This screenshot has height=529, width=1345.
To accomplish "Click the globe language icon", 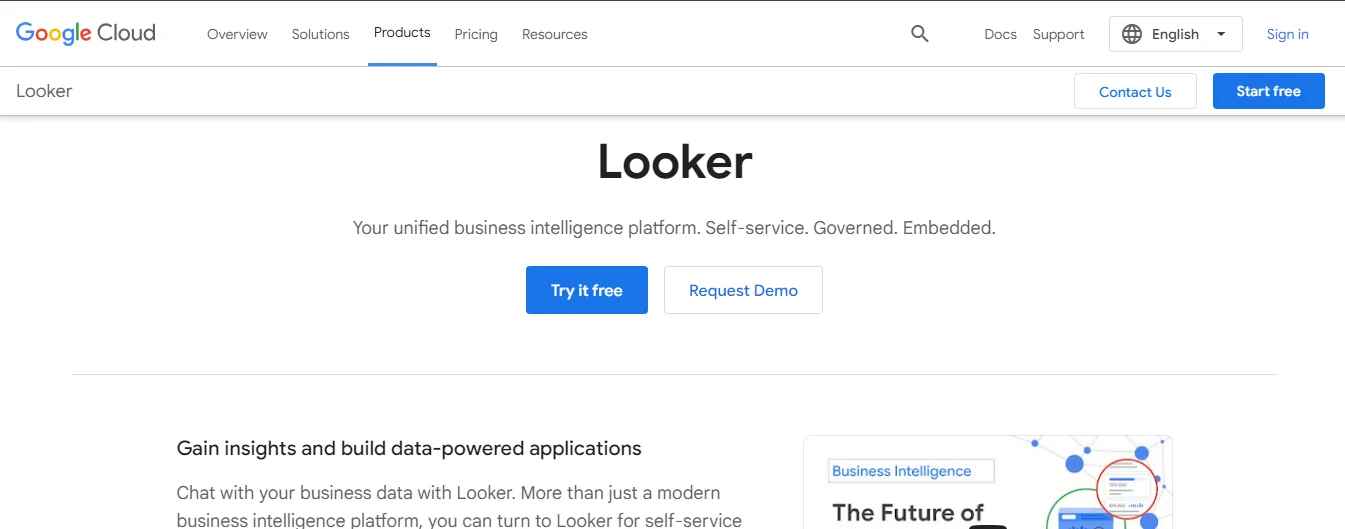I will 1132,34.
